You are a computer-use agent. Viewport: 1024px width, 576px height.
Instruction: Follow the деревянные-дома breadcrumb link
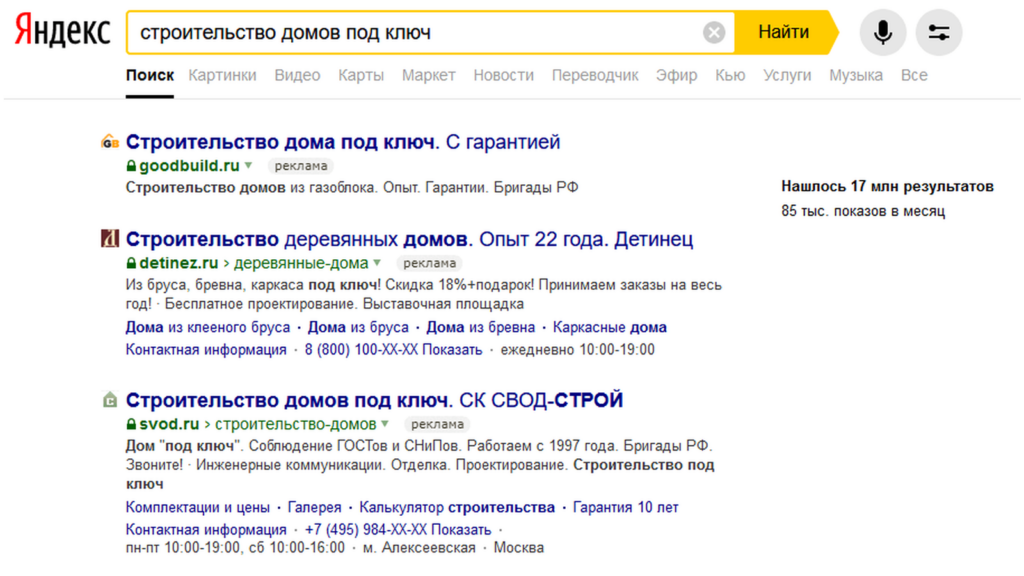point(301,263)
